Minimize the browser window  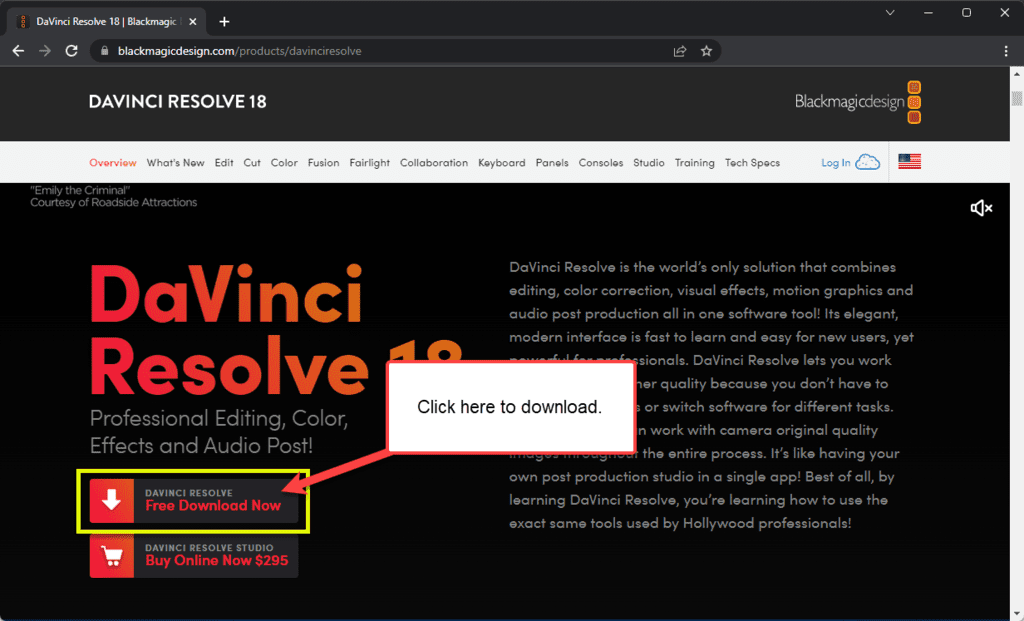[x=928, y=12]
